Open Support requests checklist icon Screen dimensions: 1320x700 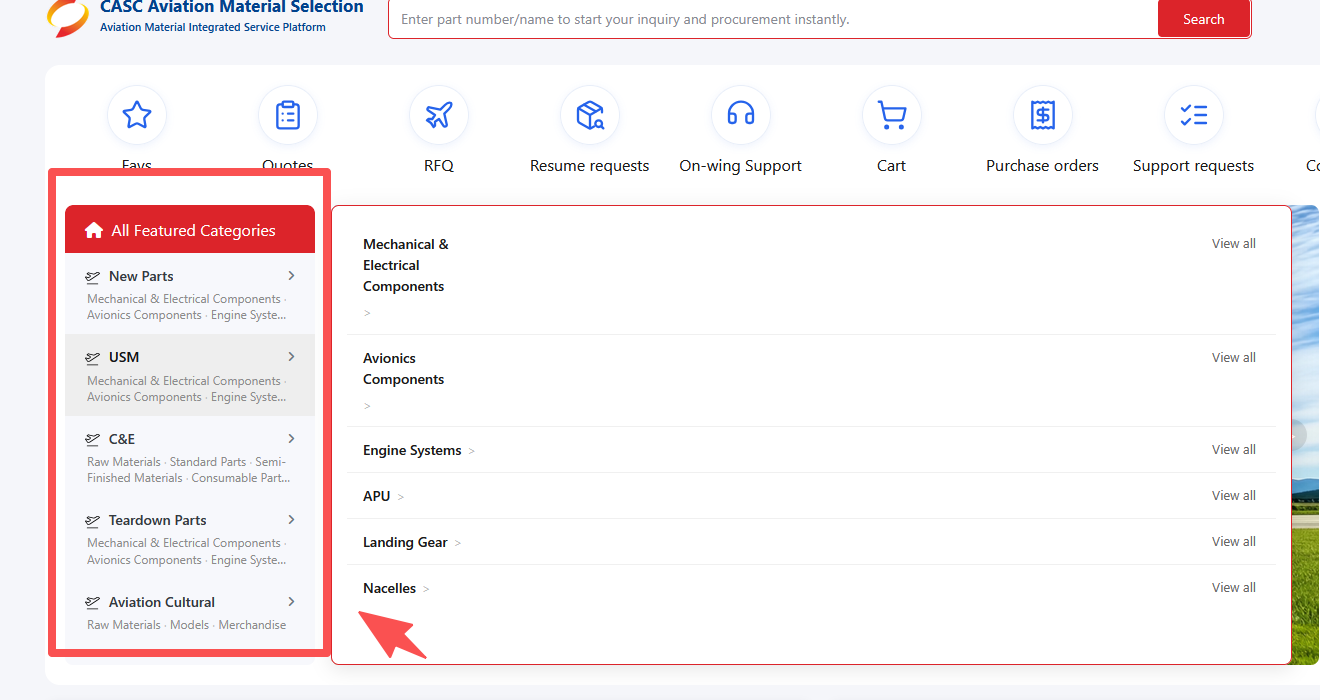click(x=1194, y=115)
